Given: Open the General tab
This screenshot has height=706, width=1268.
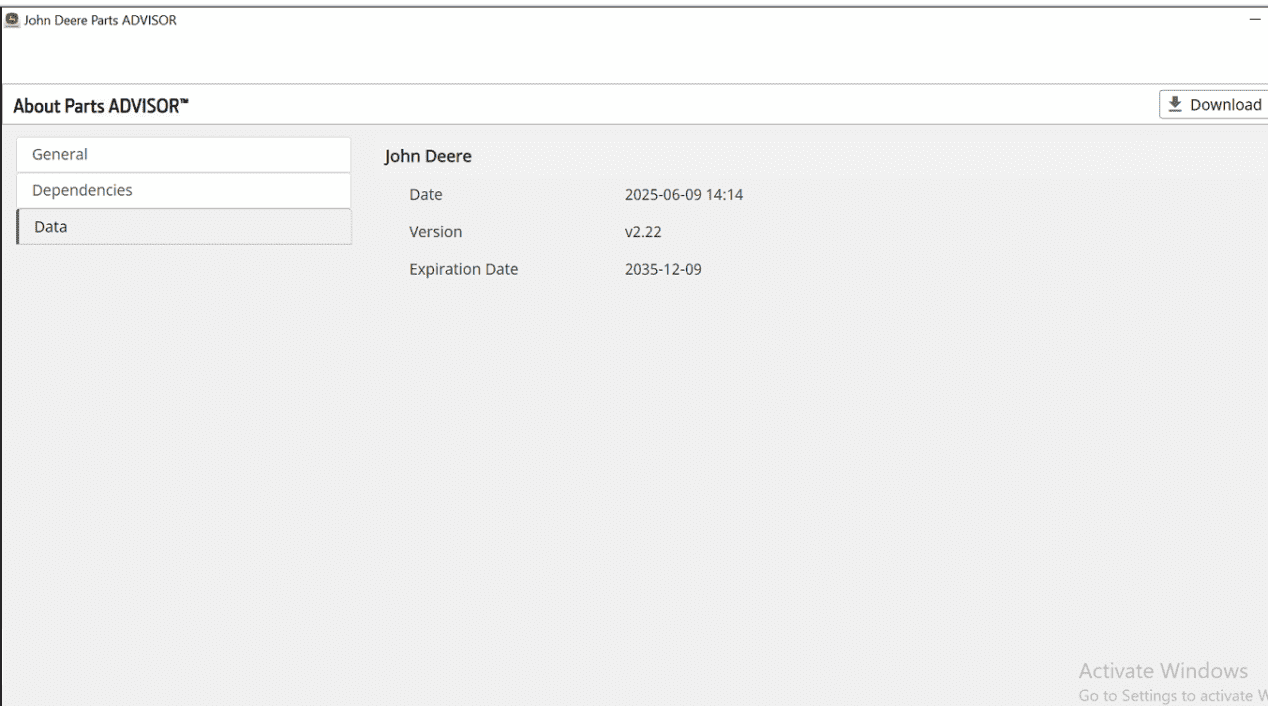Looking at the screenshot, I should (184, 154).
